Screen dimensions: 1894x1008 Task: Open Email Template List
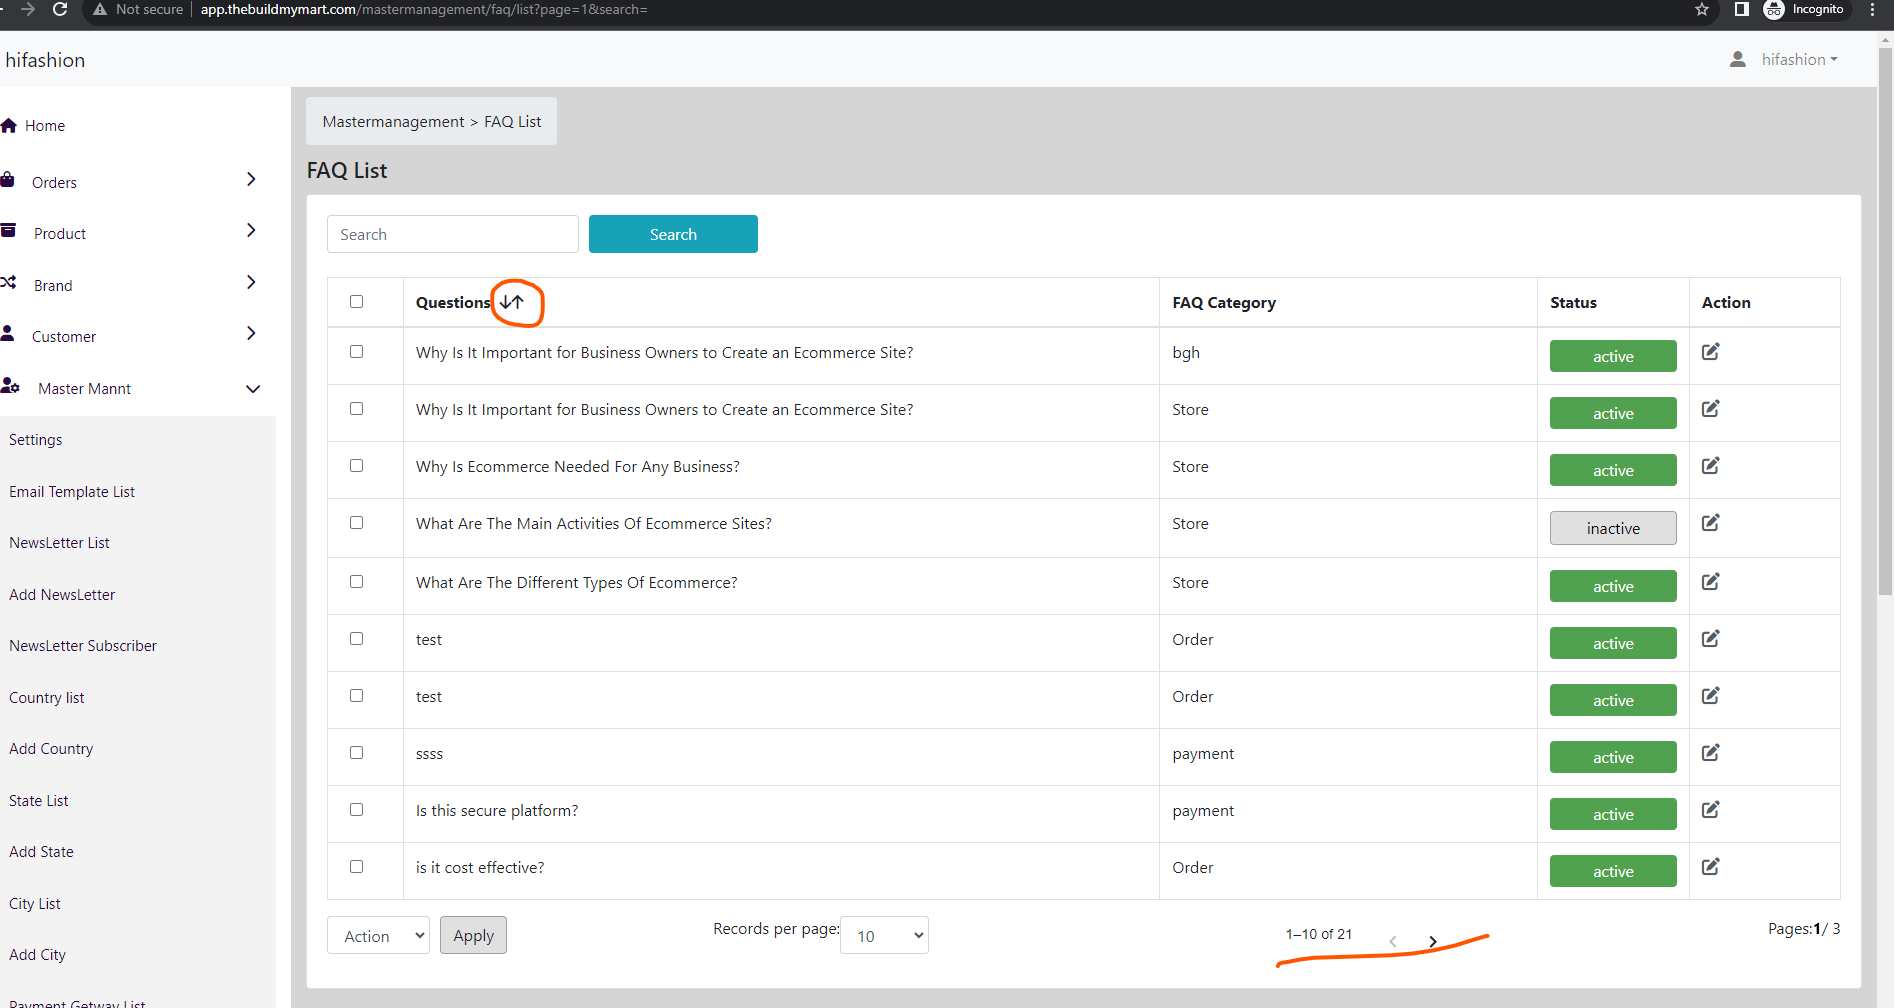coord(72,492)
